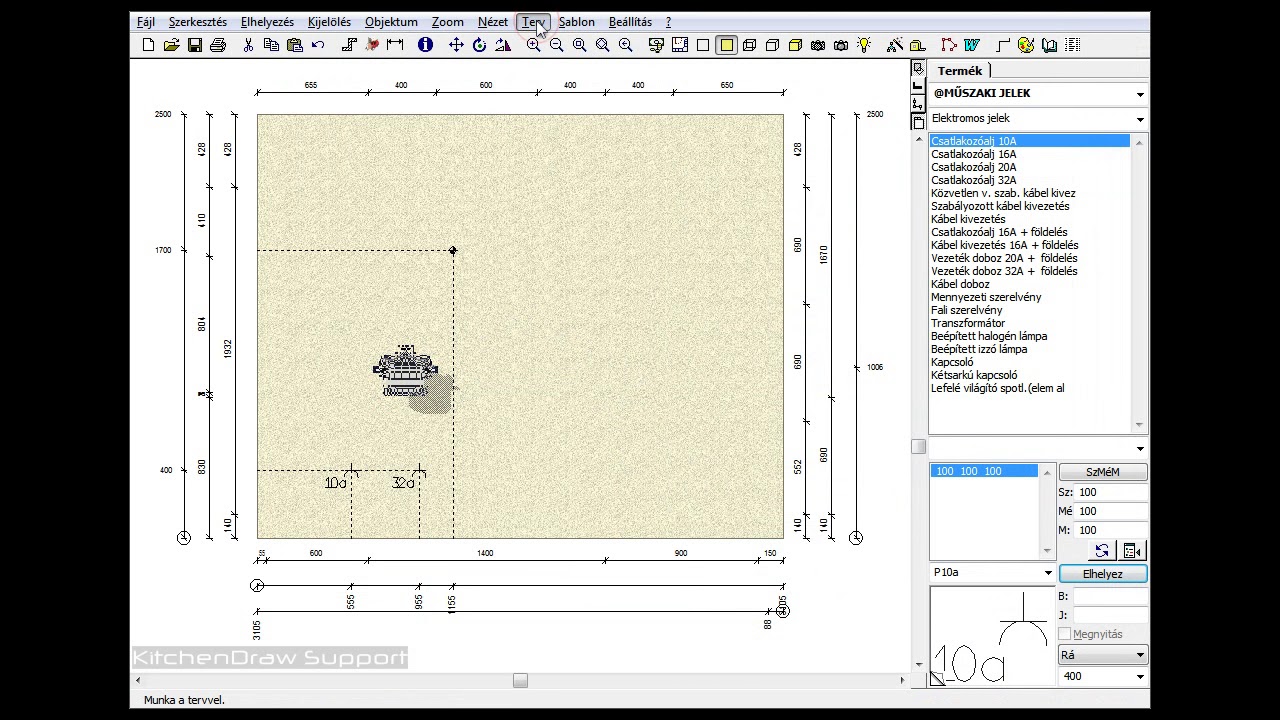The height and width of the screenshot is (720, 1280).
Task: Create a new document with toolbar icon
Action: (x=149, y=45)
